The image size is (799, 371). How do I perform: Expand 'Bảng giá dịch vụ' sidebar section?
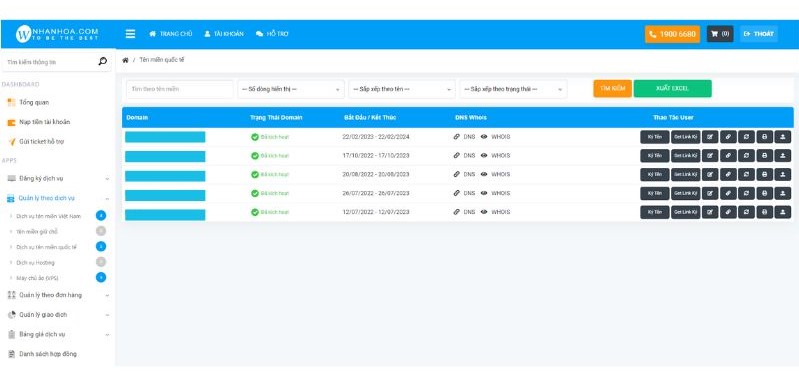[x=58, y=335]
